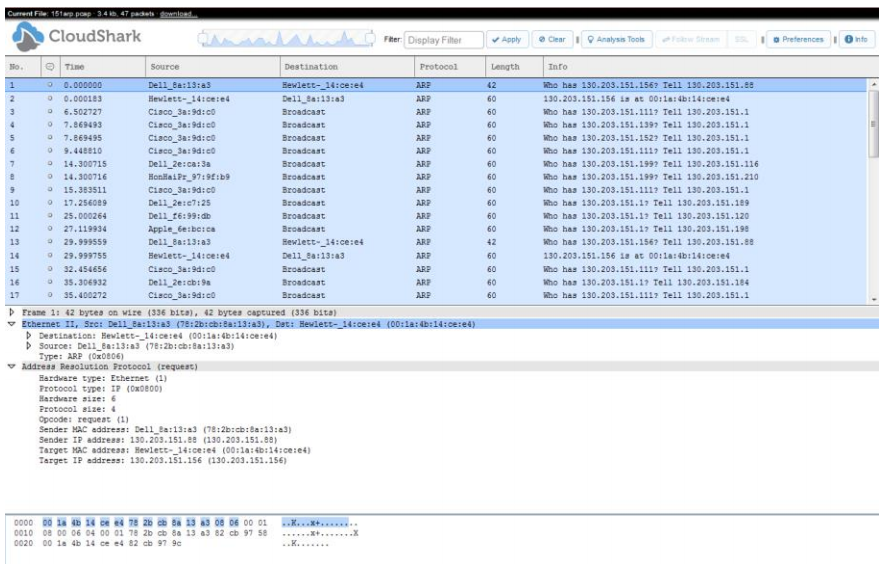
Task: Click comment marker of packet 4
Action: (x=50, y=125)
